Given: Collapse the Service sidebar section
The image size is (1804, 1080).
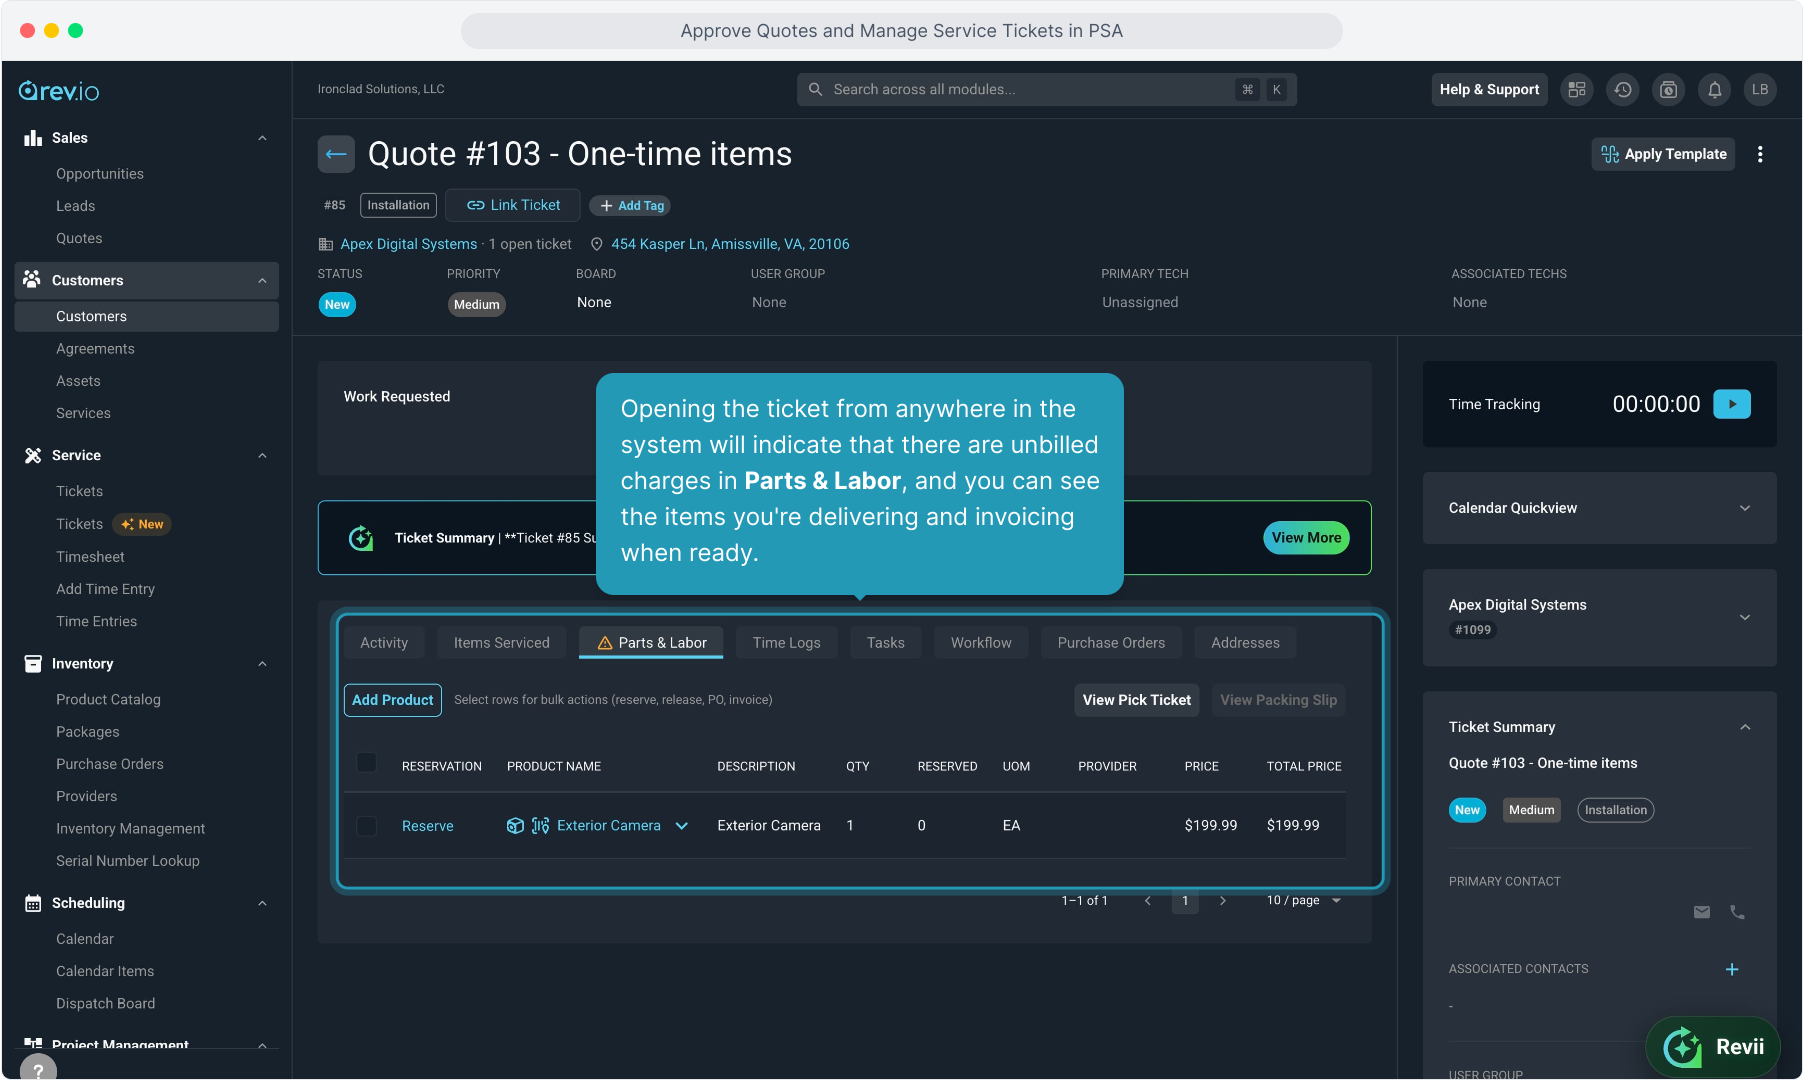Looking at the screenshot, I should coord(262,455).
